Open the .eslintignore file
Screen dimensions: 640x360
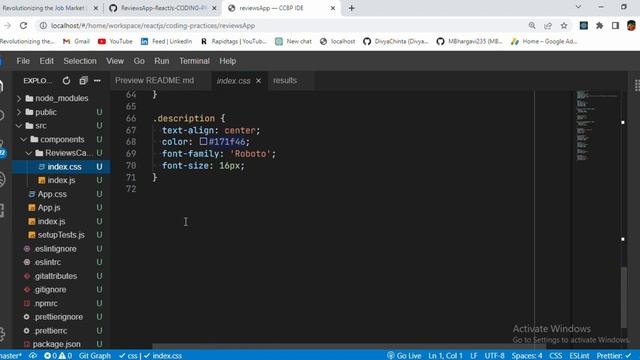pyautogui.click(x=55, y=249)
